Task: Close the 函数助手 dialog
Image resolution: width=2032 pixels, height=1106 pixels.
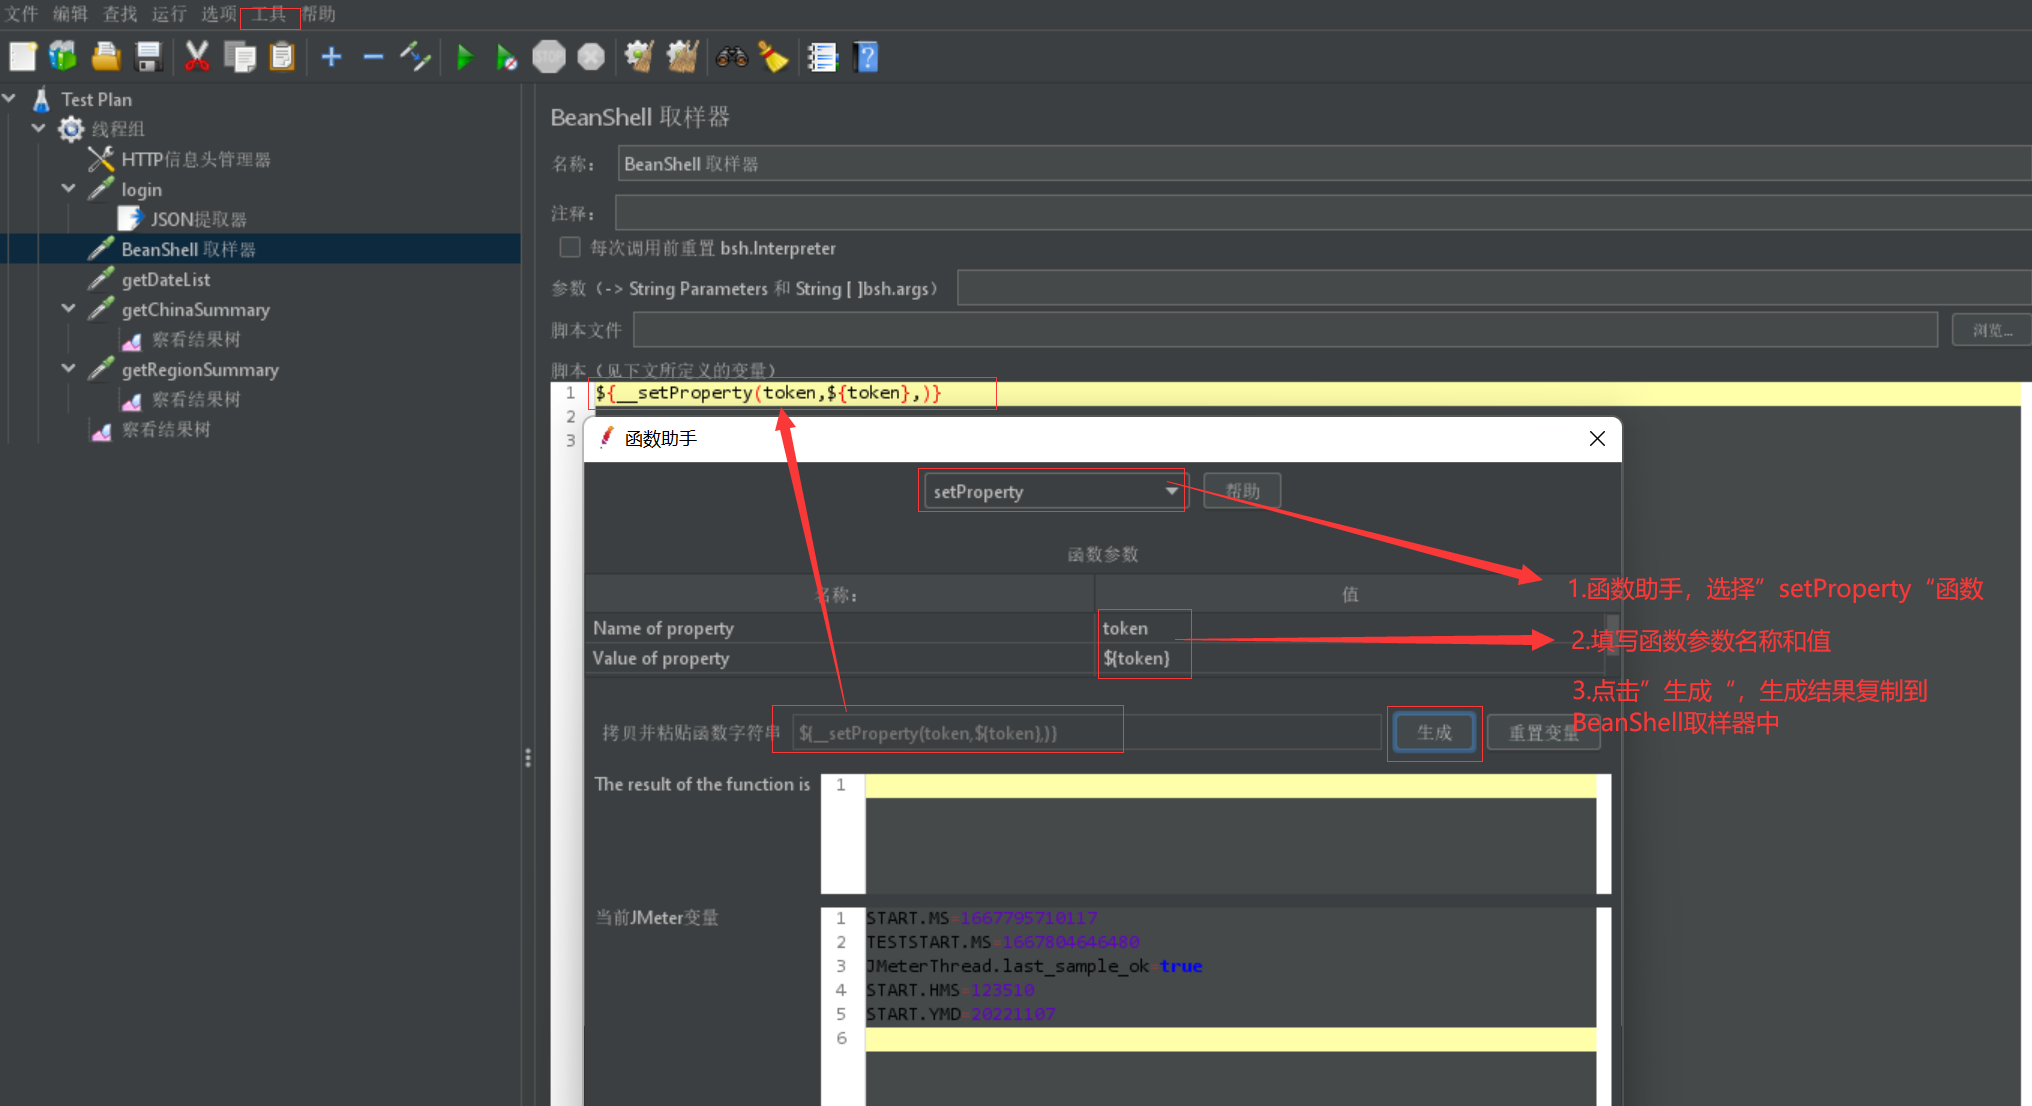Action: pyautogui.click(x=1597, y=438)
